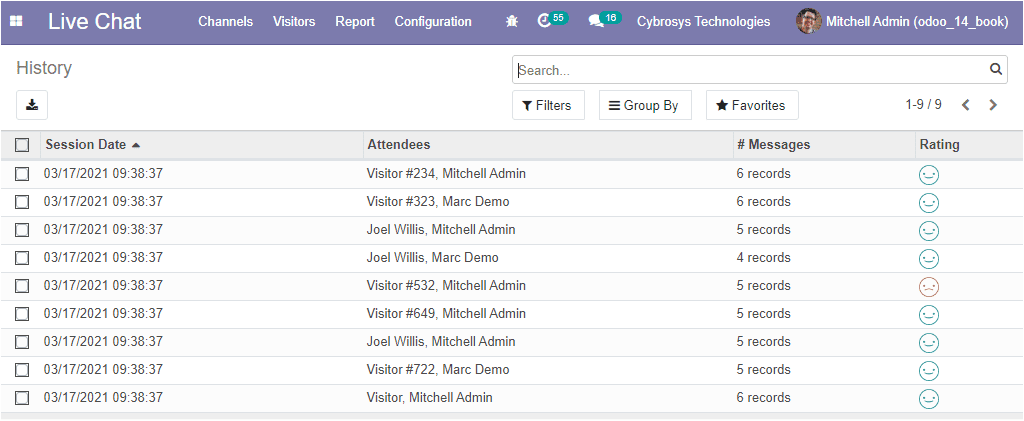Open the Group By dropdown

point(645,105)
